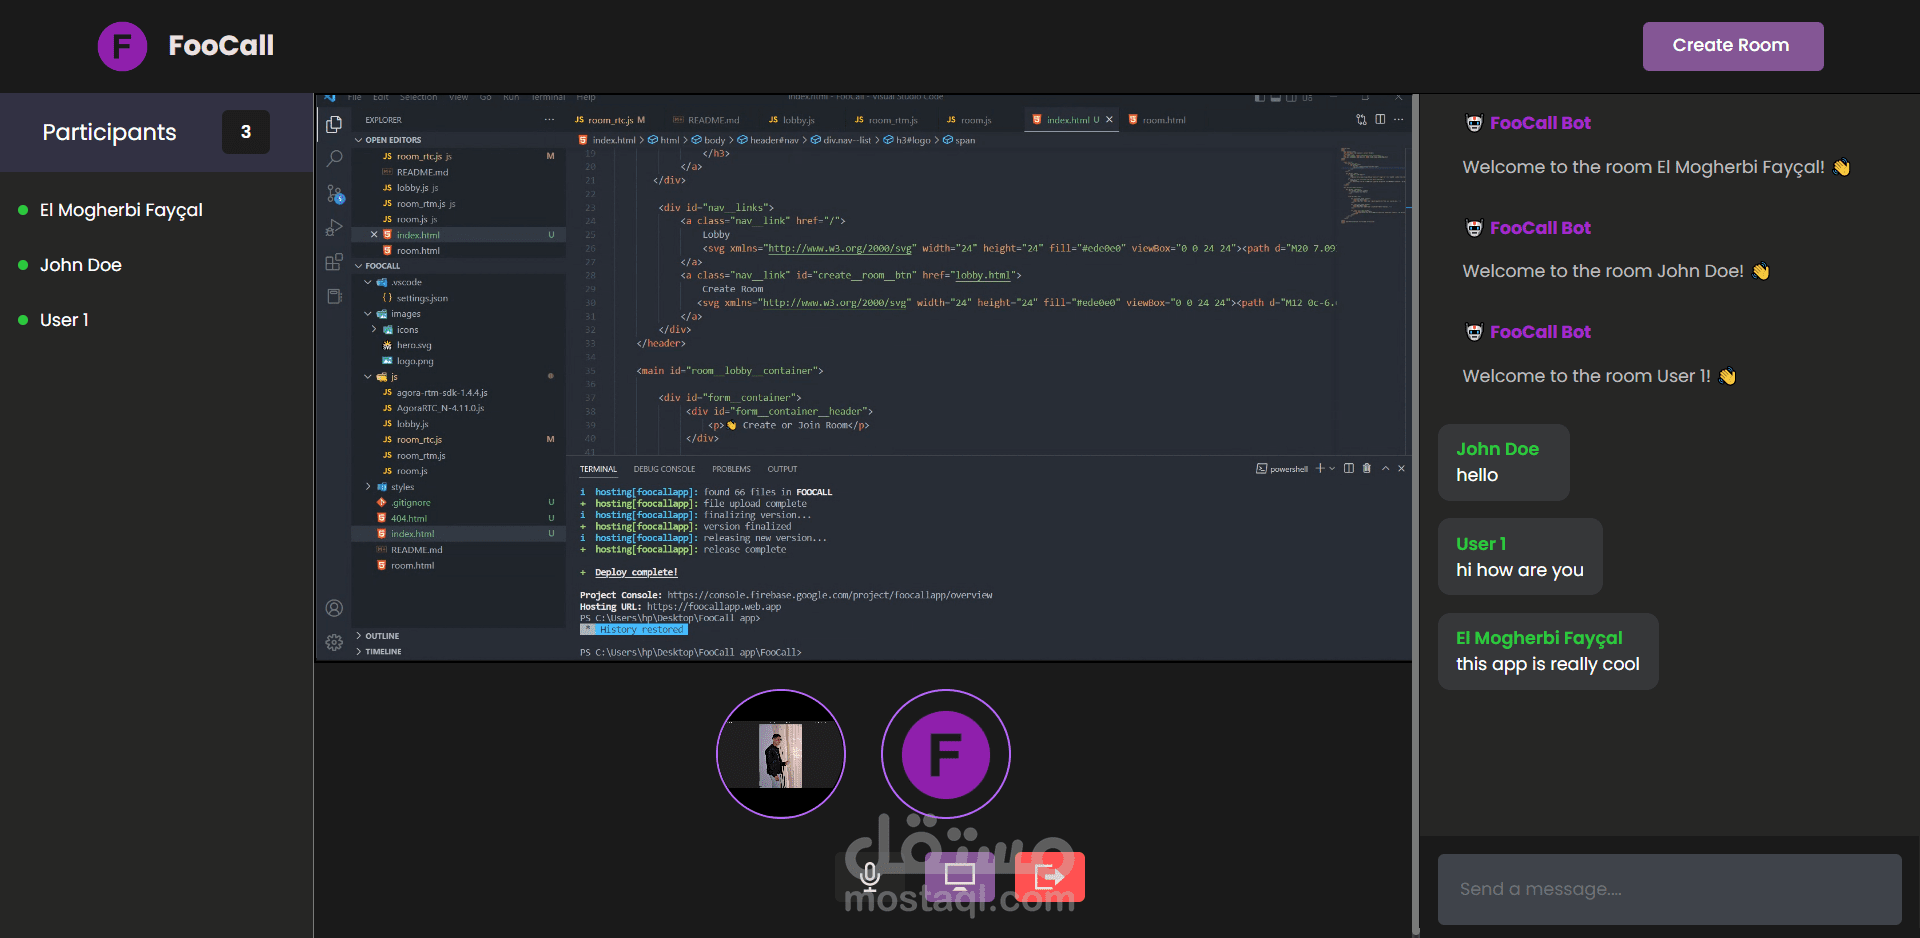Focus the Send a message field
The width and height of the screenshot is (1920, 938).
click(x=1669, y=889)
